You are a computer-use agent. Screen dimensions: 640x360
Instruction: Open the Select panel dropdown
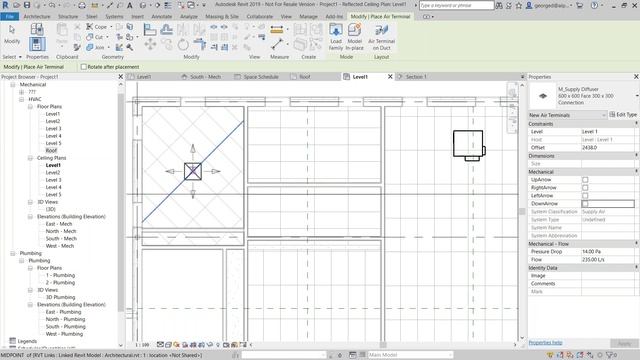click(12, 57)
